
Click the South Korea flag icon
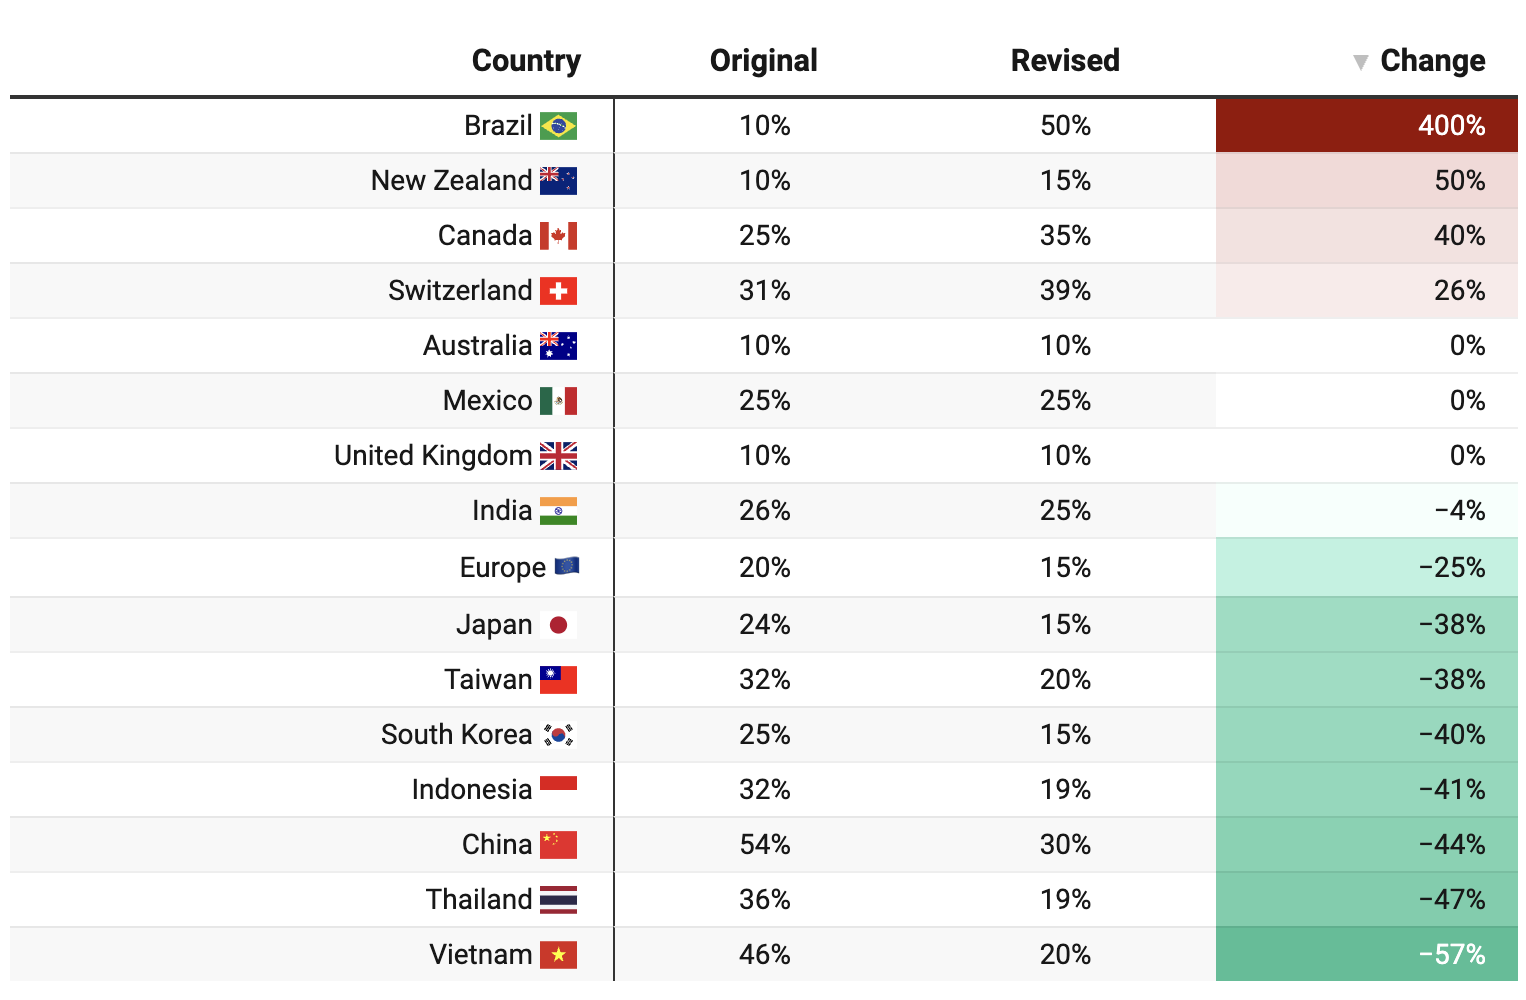point(558,735)
